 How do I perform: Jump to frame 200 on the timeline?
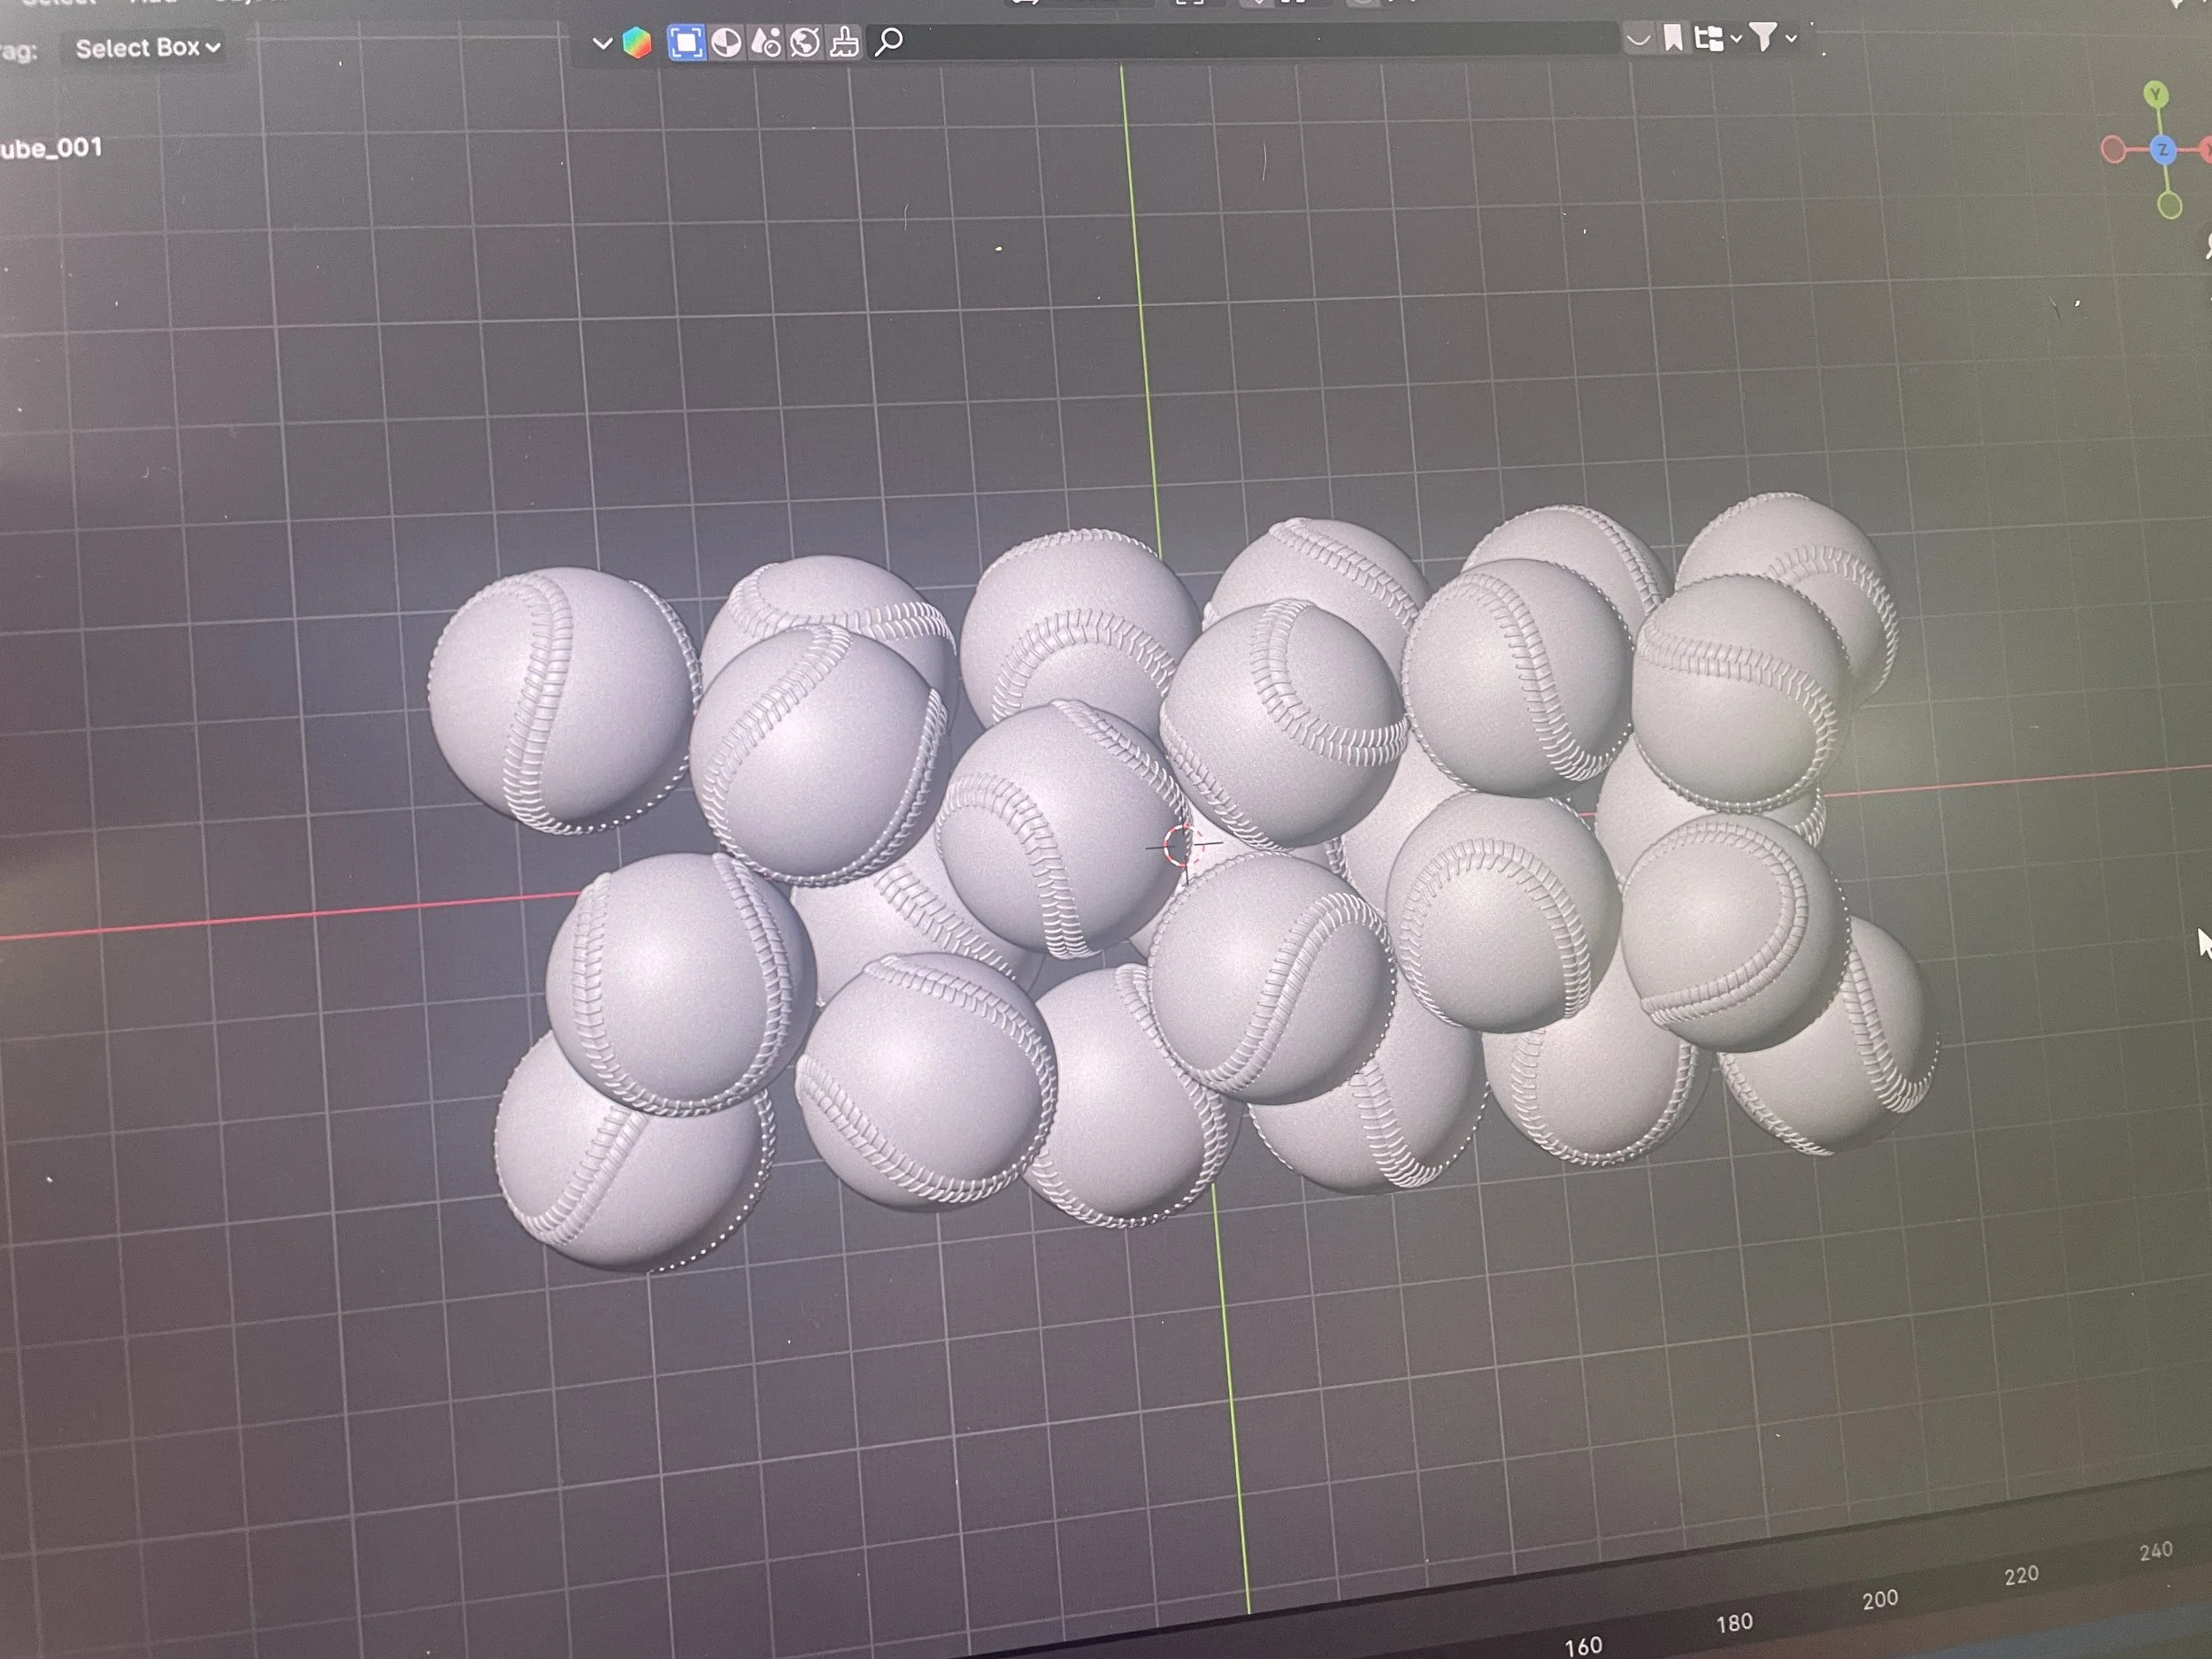pos(1880,1599)
